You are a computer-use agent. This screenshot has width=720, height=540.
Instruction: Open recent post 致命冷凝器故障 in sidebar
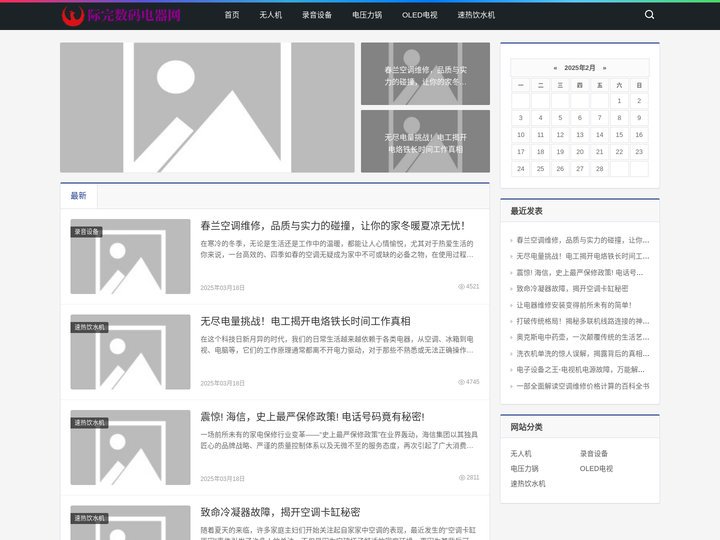point(572,288)
